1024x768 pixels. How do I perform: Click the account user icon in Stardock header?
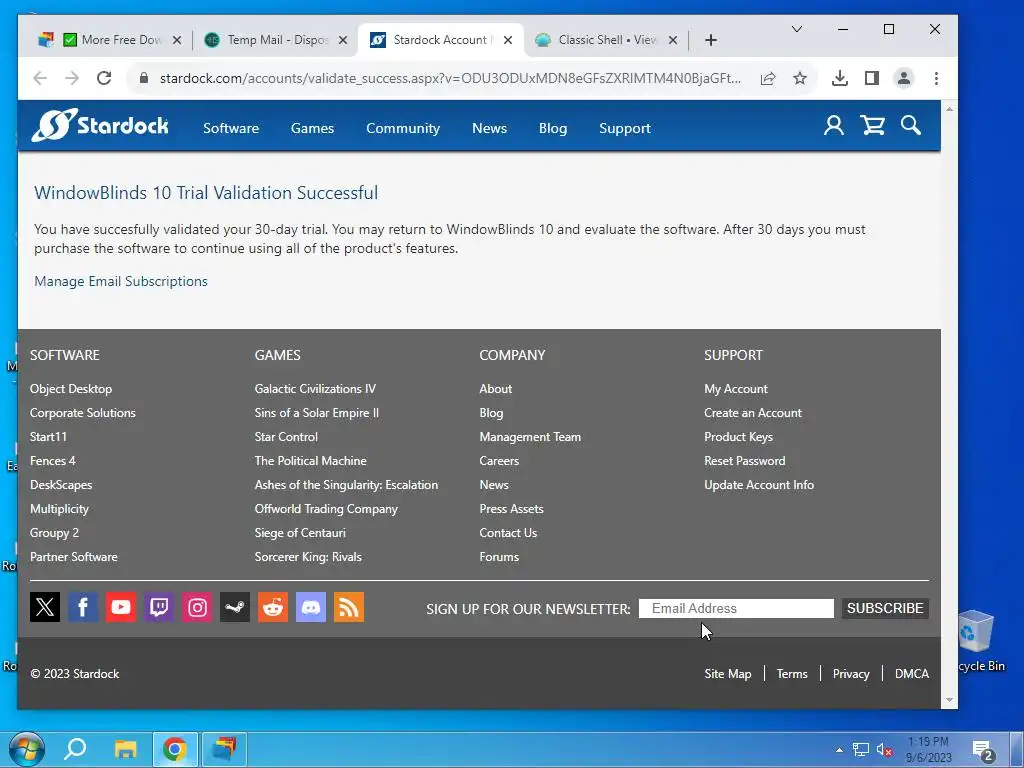[x=833, y=125]
